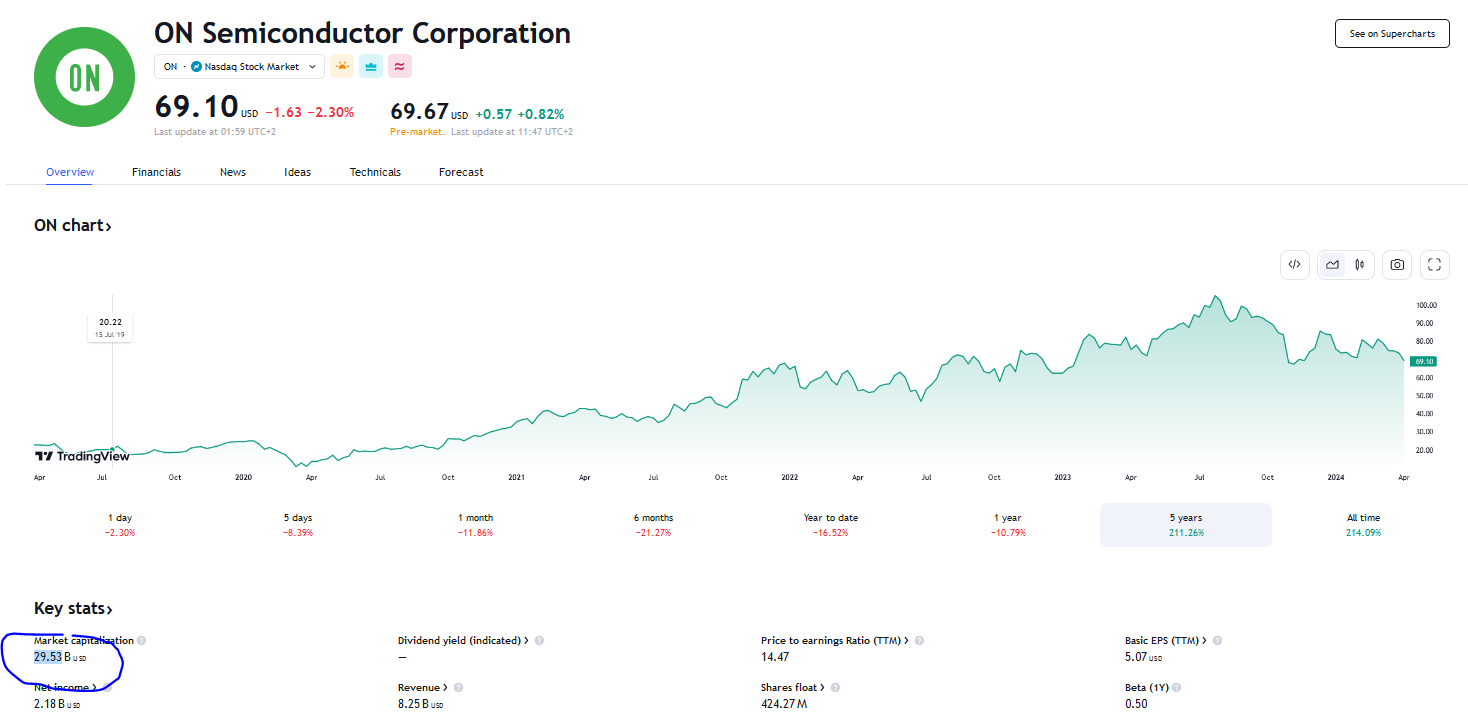Switch to the Forecast tab

pos(461,172)
